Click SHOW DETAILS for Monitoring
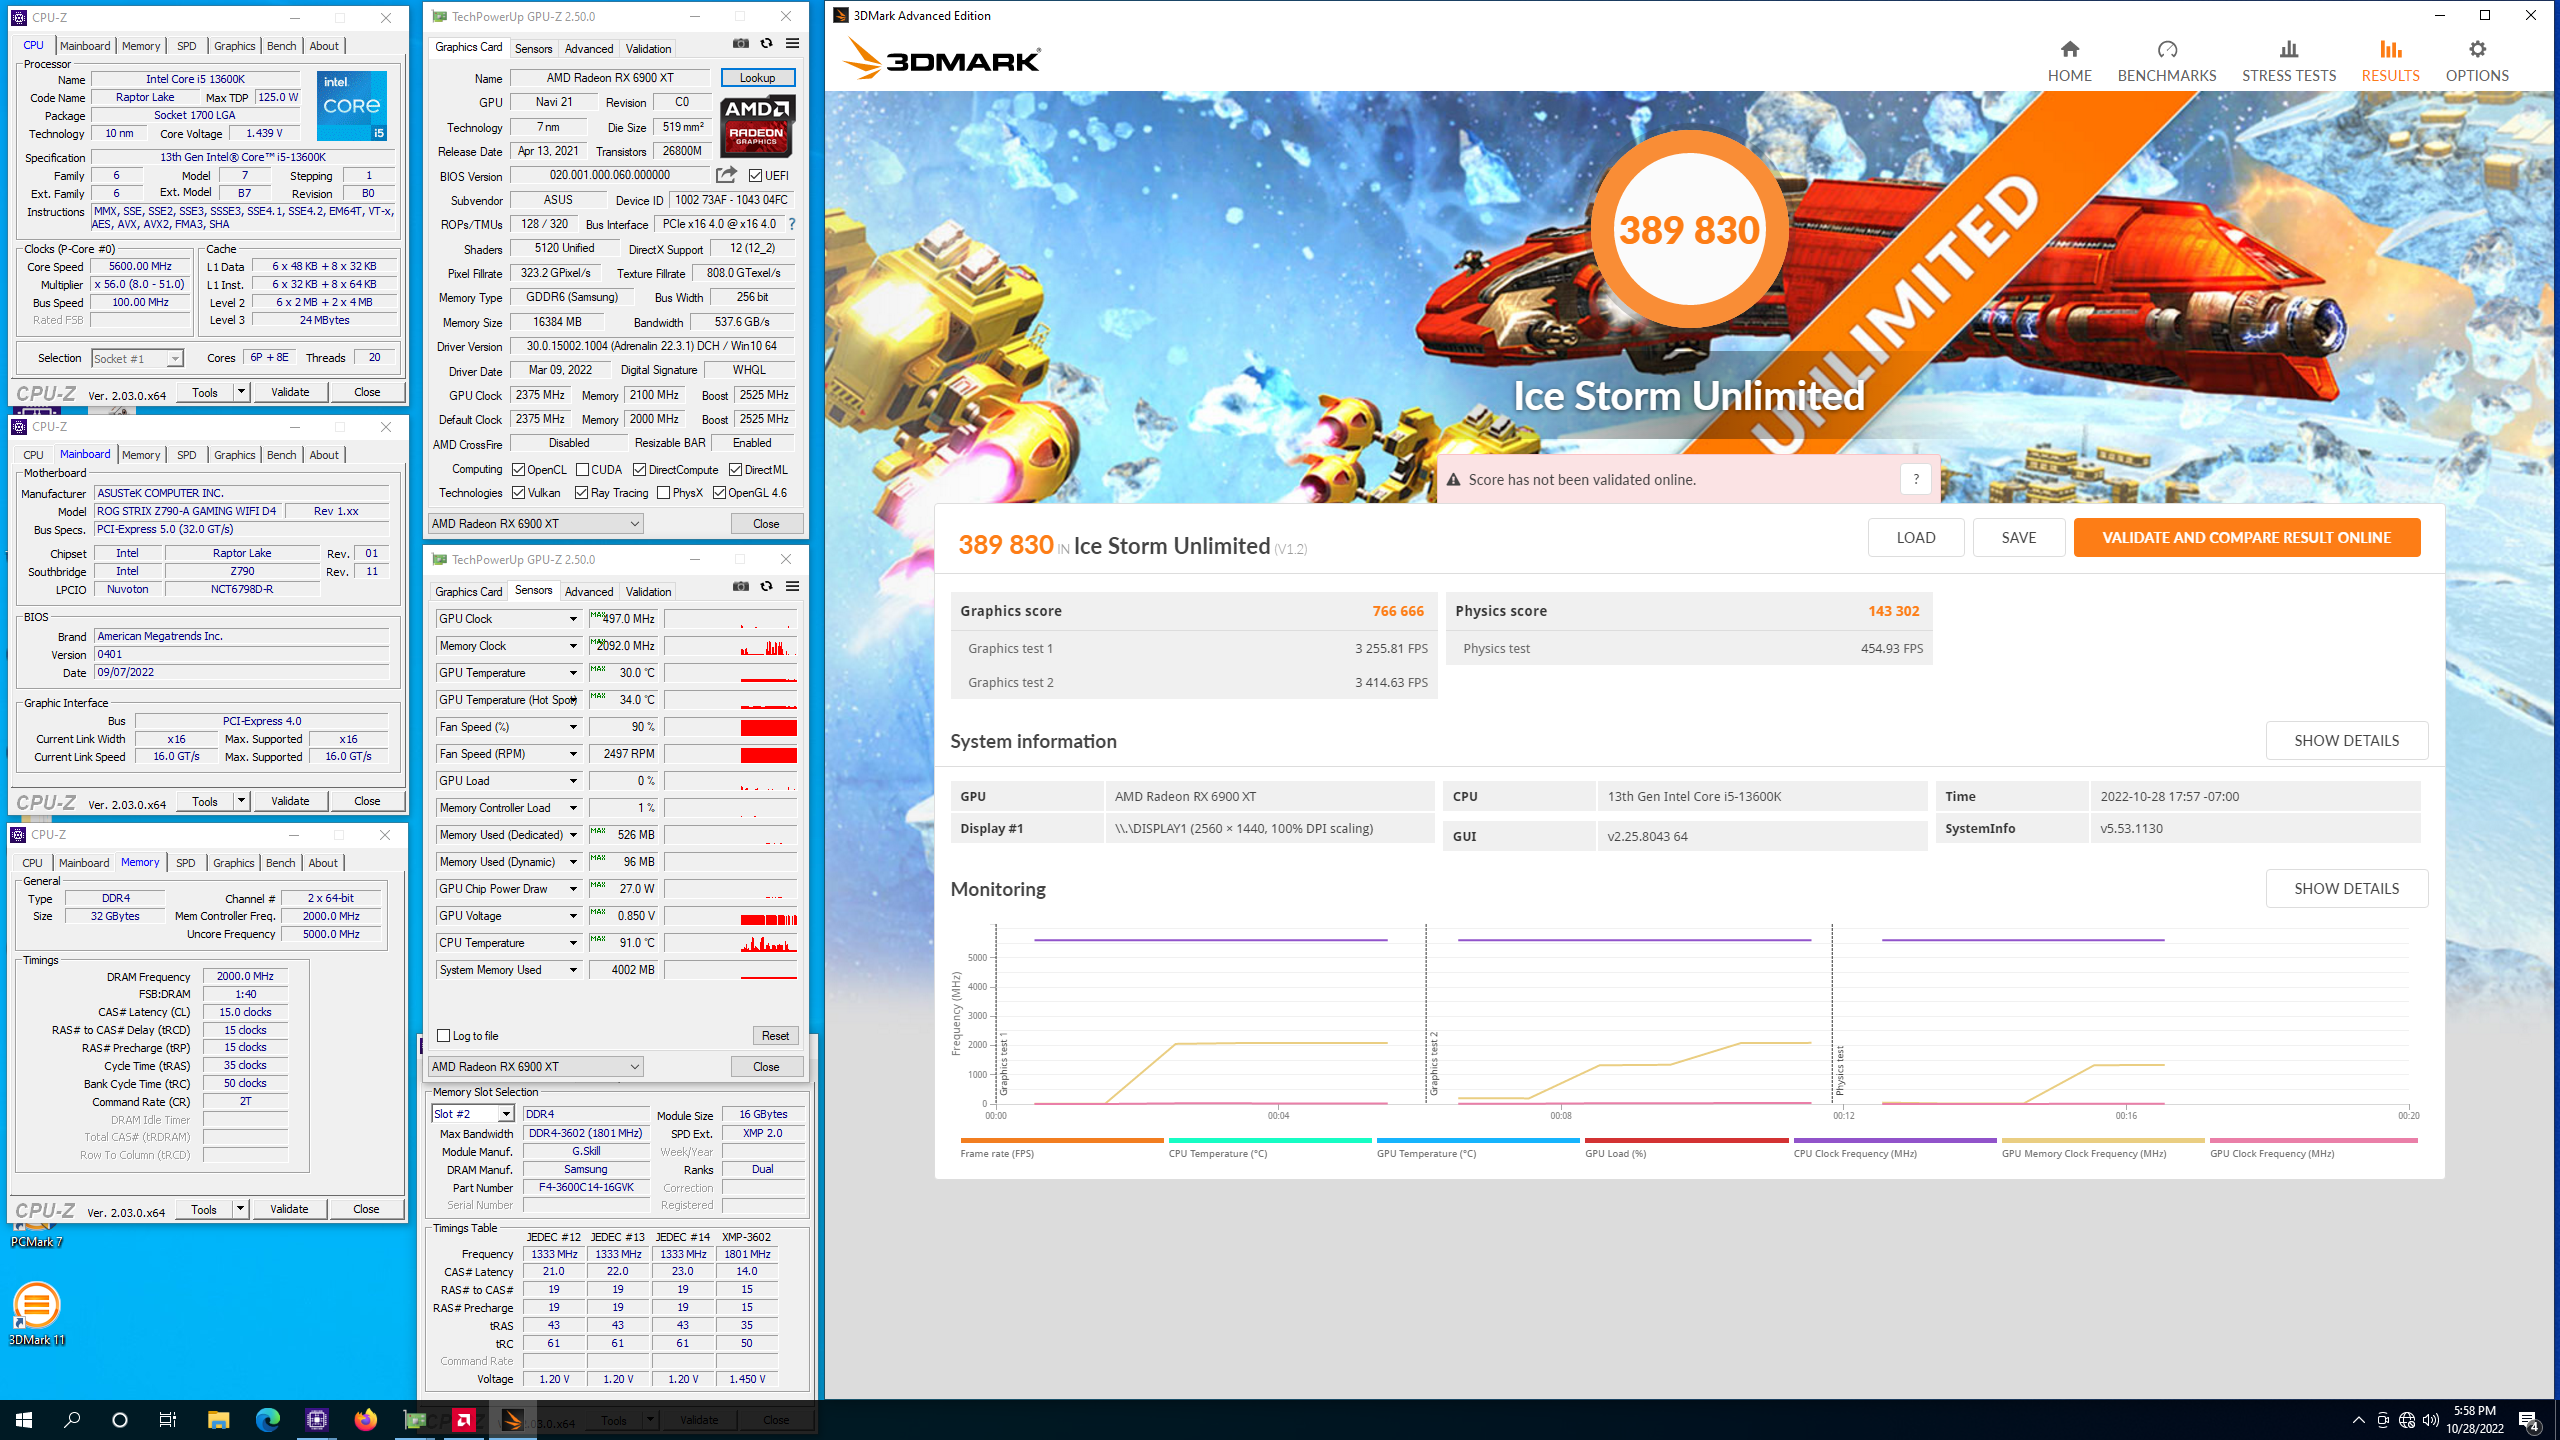 (2346, 888)
